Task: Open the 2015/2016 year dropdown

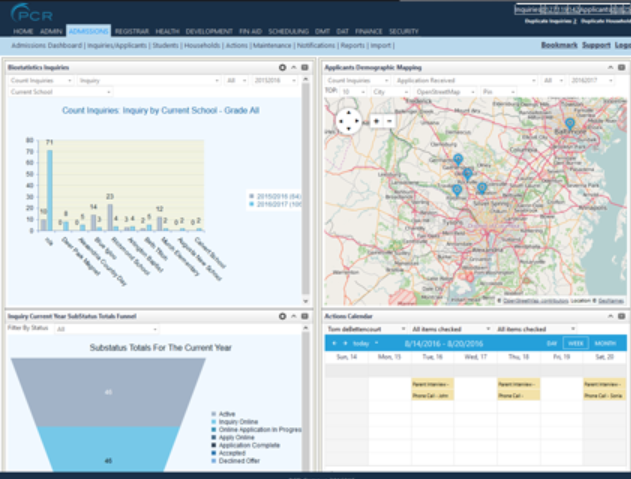Action: coord(275,81)
